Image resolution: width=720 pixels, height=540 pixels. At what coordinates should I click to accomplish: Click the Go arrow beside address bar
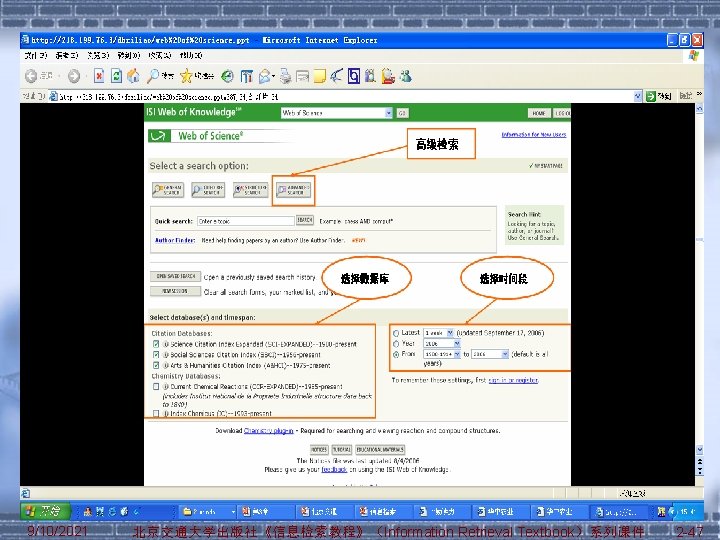pyautogui.click(x=651, y=96)
